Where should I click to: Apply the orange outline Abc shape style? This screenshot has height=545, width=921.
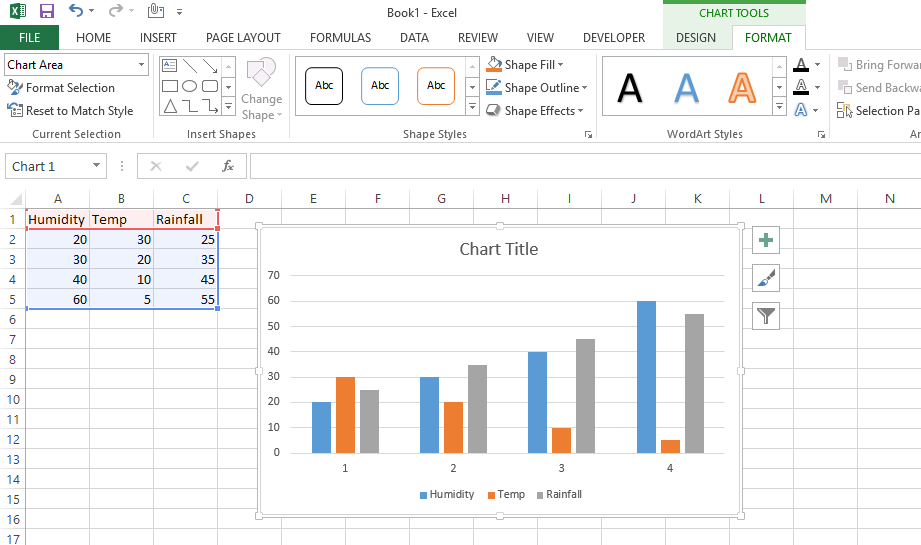coord(436,86)
